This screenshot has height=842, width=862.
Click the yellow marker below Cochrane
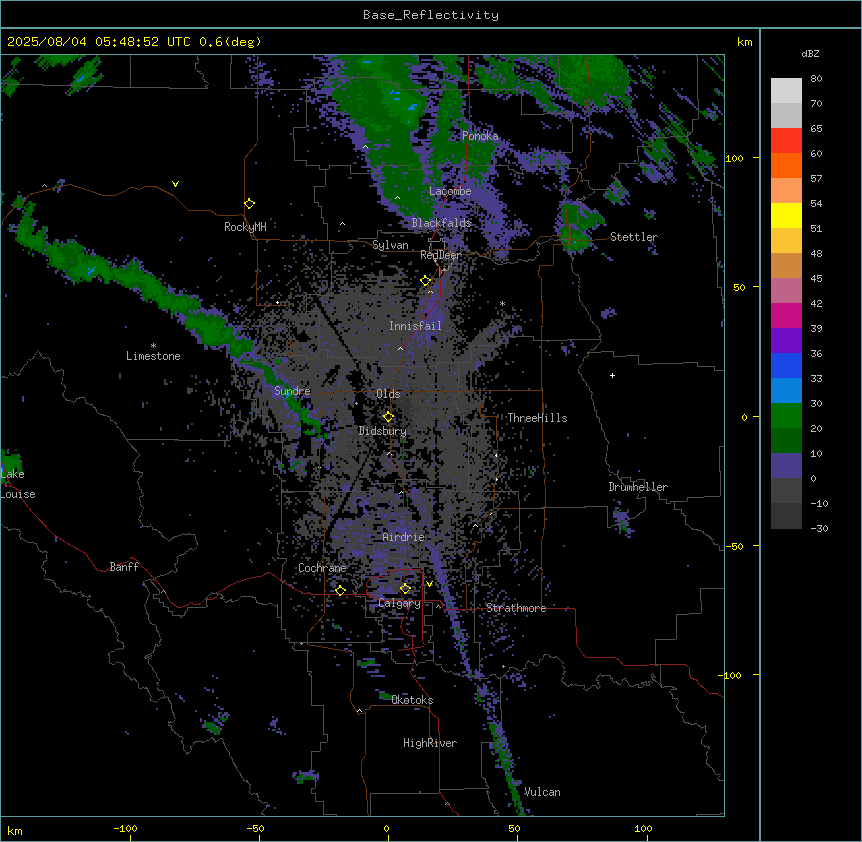click(x=340, y=590)
